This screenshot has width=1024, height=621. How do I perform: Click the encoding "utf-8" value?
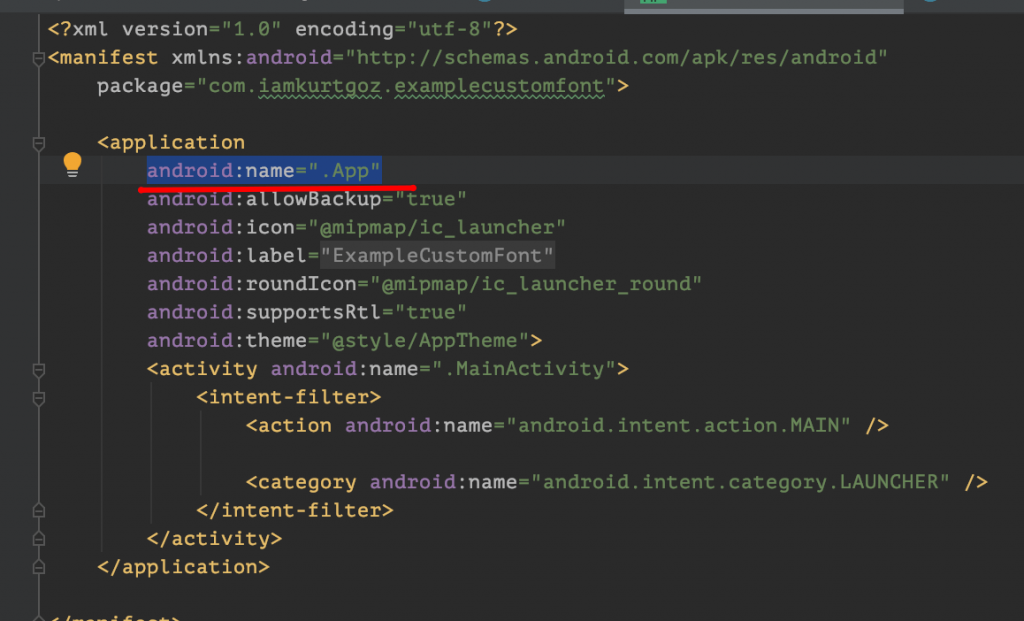[450, 29]
